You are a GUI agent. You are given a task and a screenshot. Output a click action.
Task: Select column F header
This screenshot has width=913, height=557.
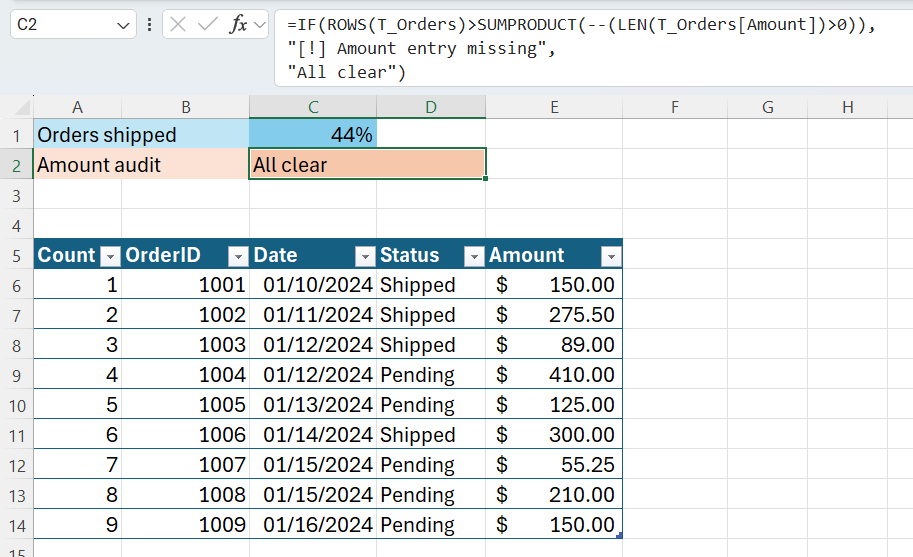tap(675, 107)
